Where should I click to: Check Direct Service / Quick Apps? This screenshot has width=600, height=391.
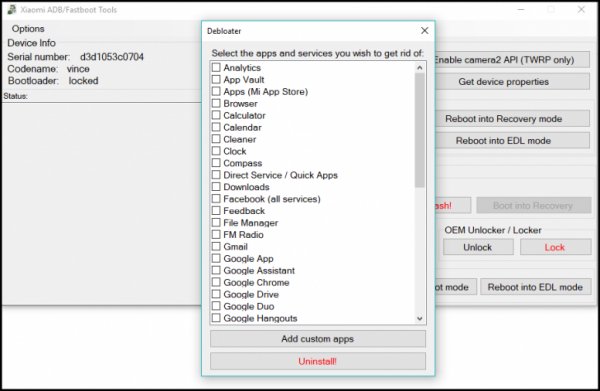pos(216,175)
